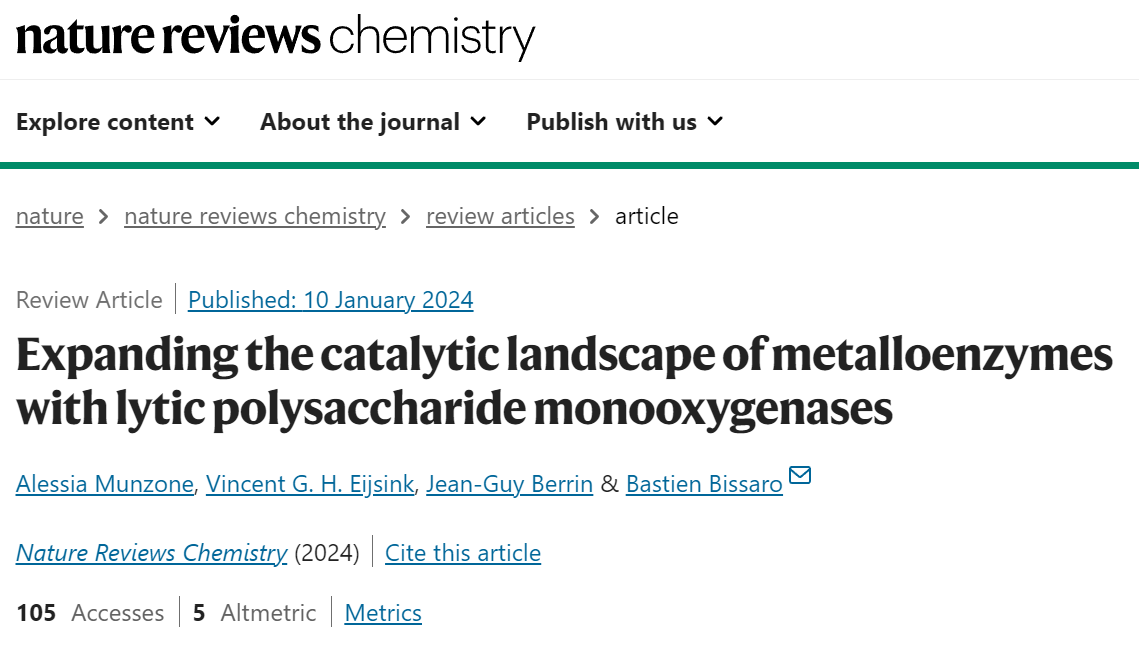This screenshot has height=646, width=1139.
Task: Click the chevron beside About the journal
Action: tap(478, 121)
